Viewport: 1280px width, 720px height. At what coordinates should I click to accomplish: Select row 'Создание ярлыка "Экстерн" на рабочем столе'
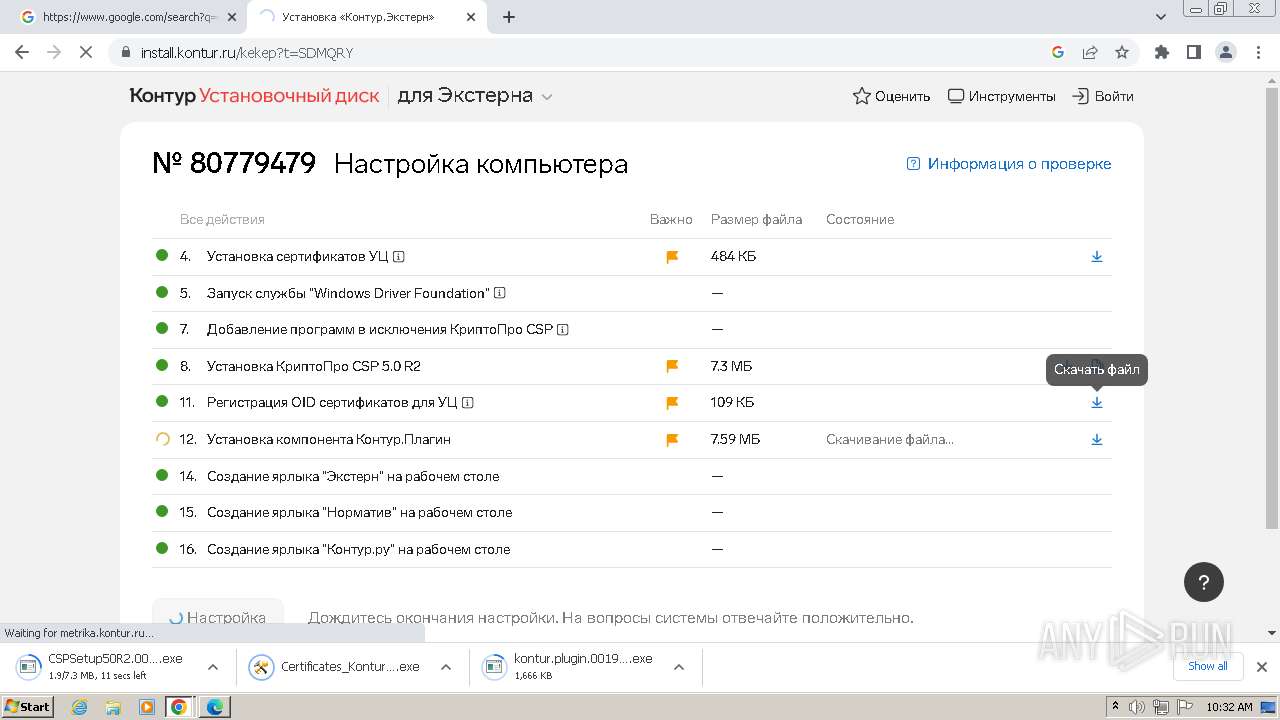click(631, 476)
